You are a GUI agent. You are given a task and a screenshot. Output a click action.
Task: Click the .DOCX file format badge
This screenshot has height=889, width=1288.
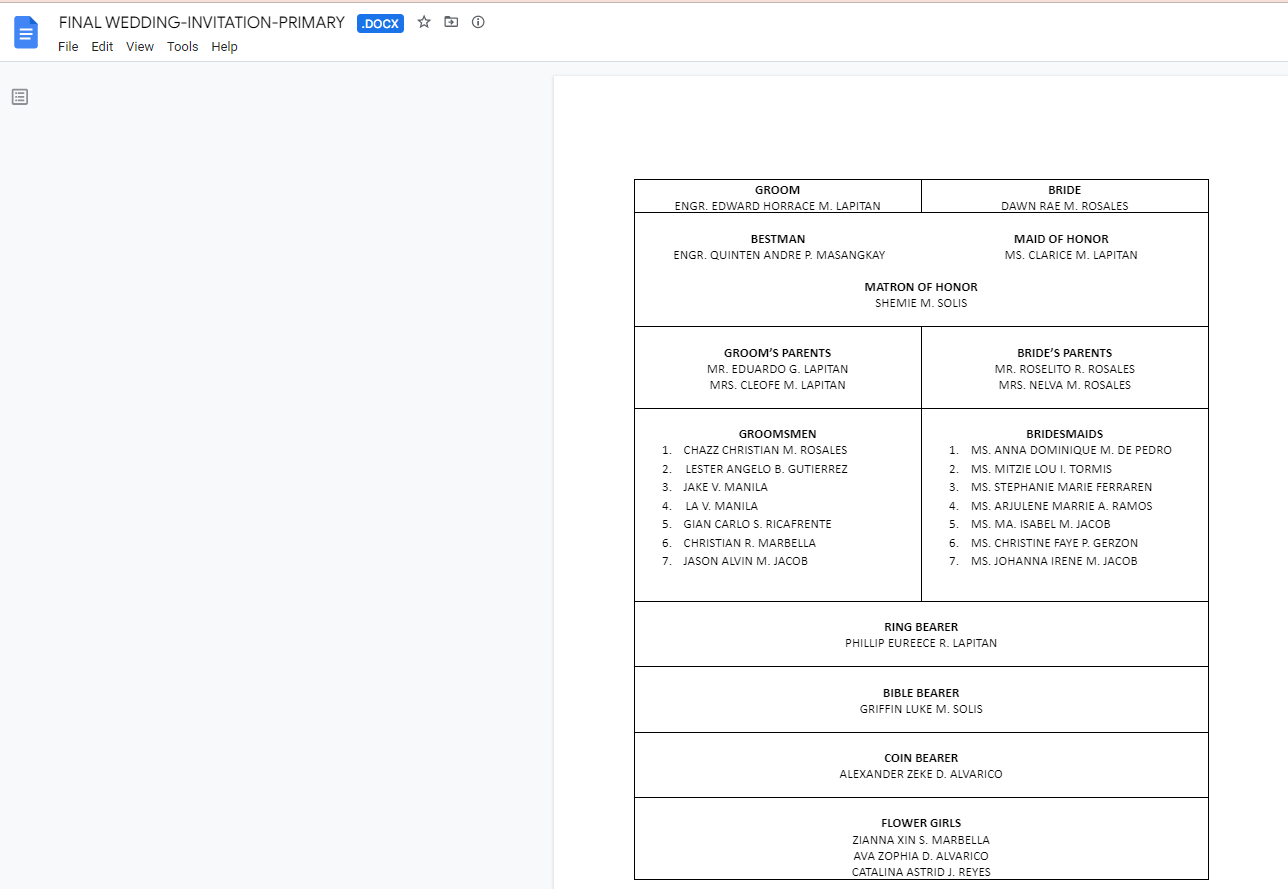pyautogui.click(x=380, y=23)
